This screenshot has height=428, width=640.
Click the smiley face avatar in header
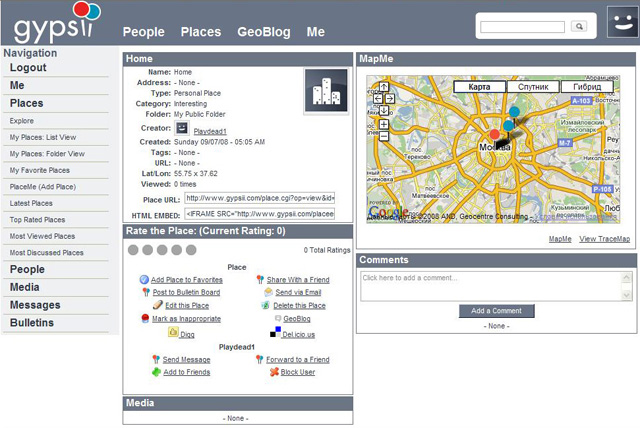(622, 23)
